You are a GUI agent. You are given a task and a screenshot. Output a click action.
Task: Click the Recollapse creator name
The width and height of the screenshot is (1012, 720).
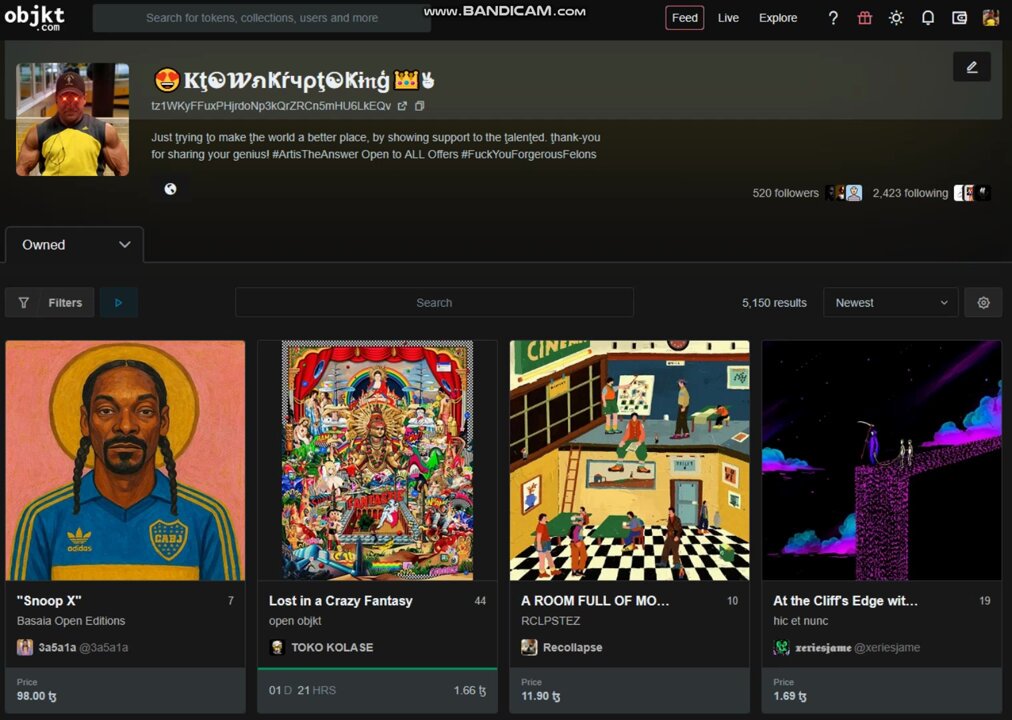click(572, 647)
